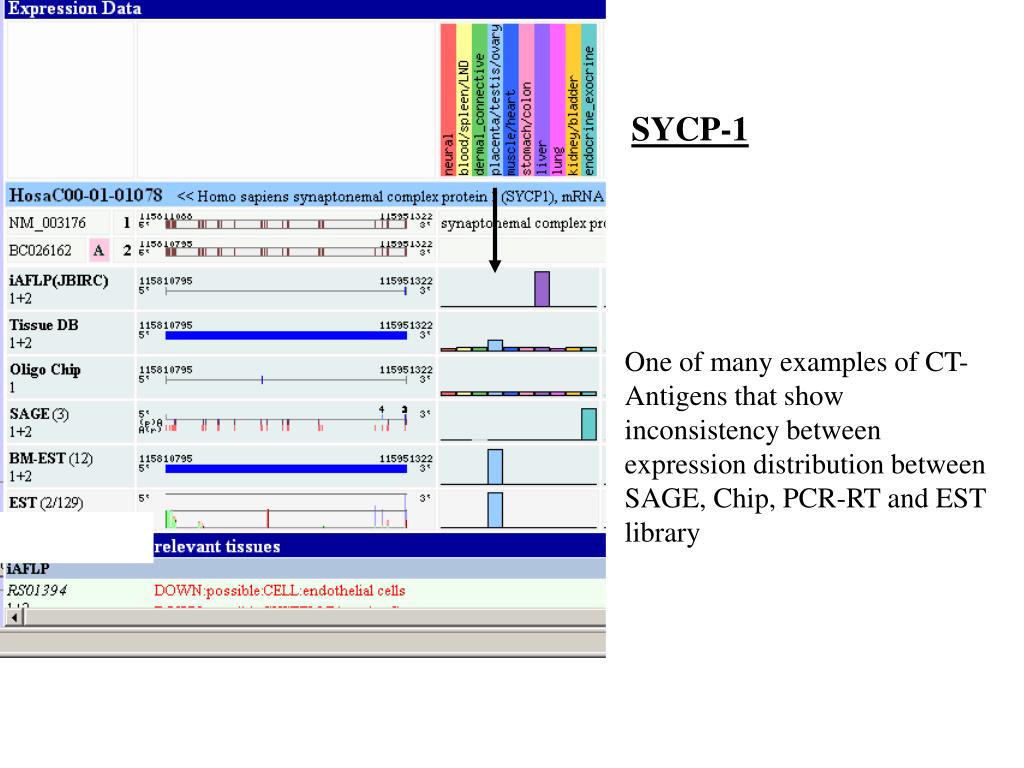Select the endocrine_exocrine color column
This screenshot has height=768, width=1024.
tap(589, 100)
